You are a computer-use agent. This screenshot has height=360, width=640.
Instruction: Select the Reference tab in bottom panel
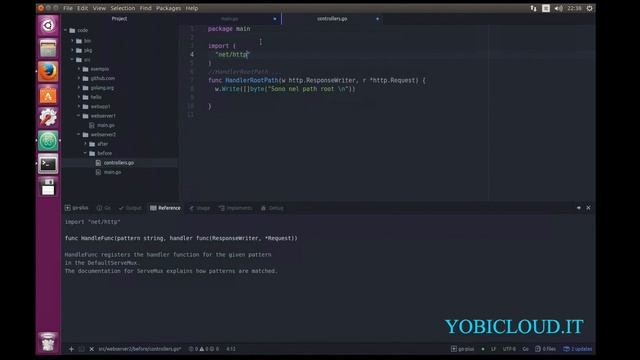click(x=165, y=208)
